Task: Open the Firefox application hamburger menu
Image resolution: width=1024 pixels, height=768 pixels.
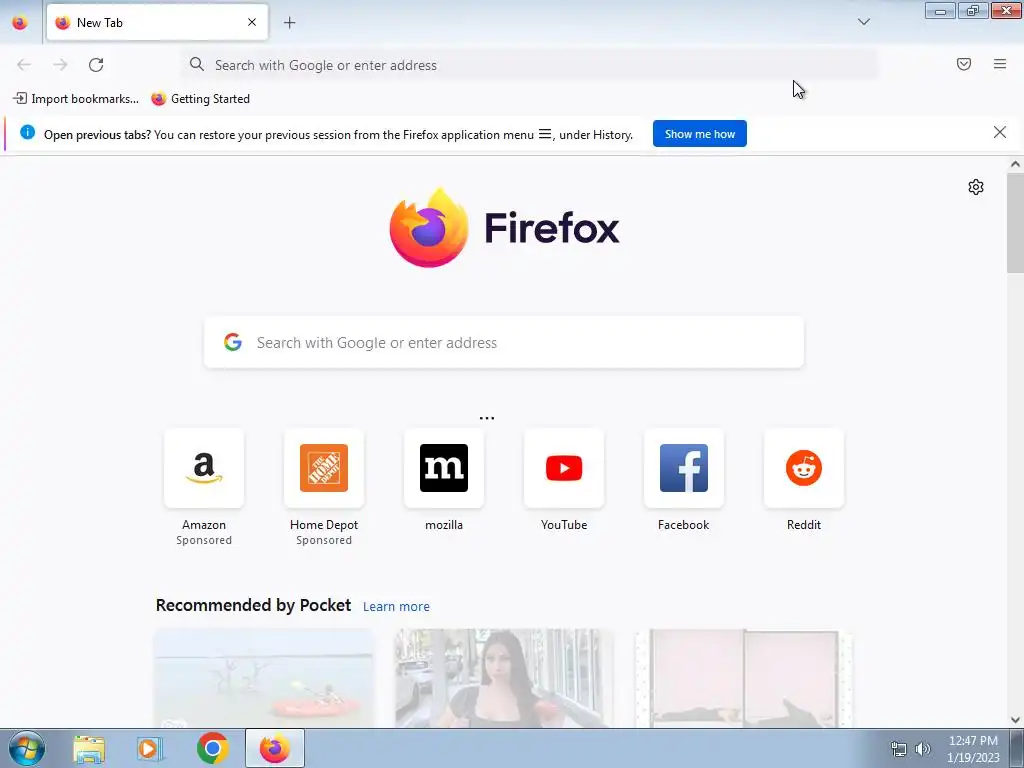Action: pos(1000,64)
